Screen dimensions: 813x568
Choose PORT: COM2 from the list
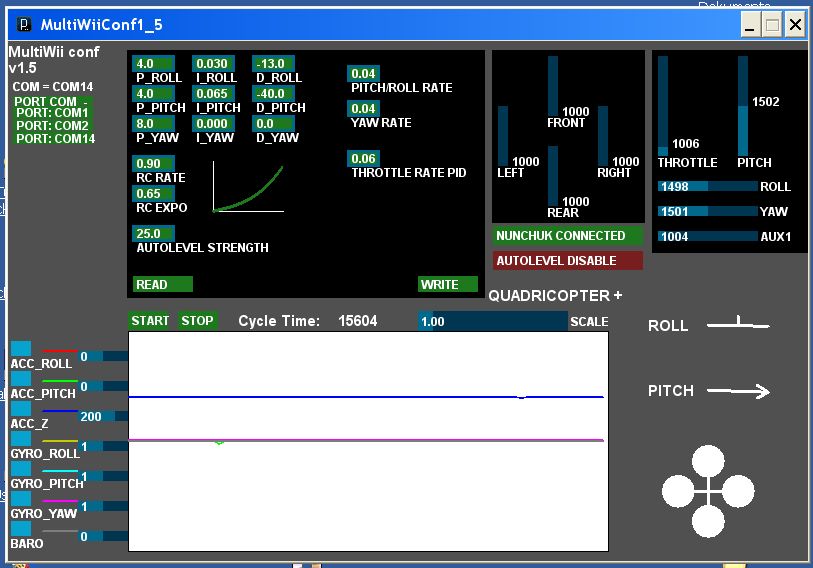[52, 126]
